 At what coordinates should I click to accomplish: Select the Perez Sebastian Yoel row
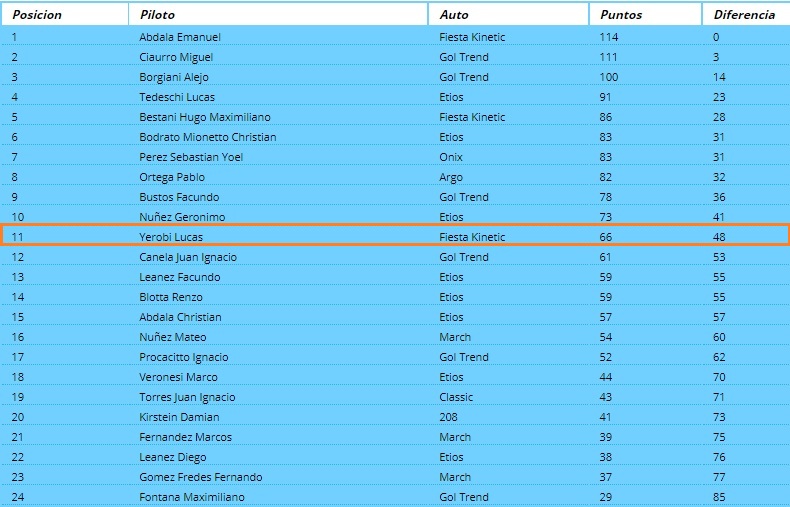(x=395, y=157)
